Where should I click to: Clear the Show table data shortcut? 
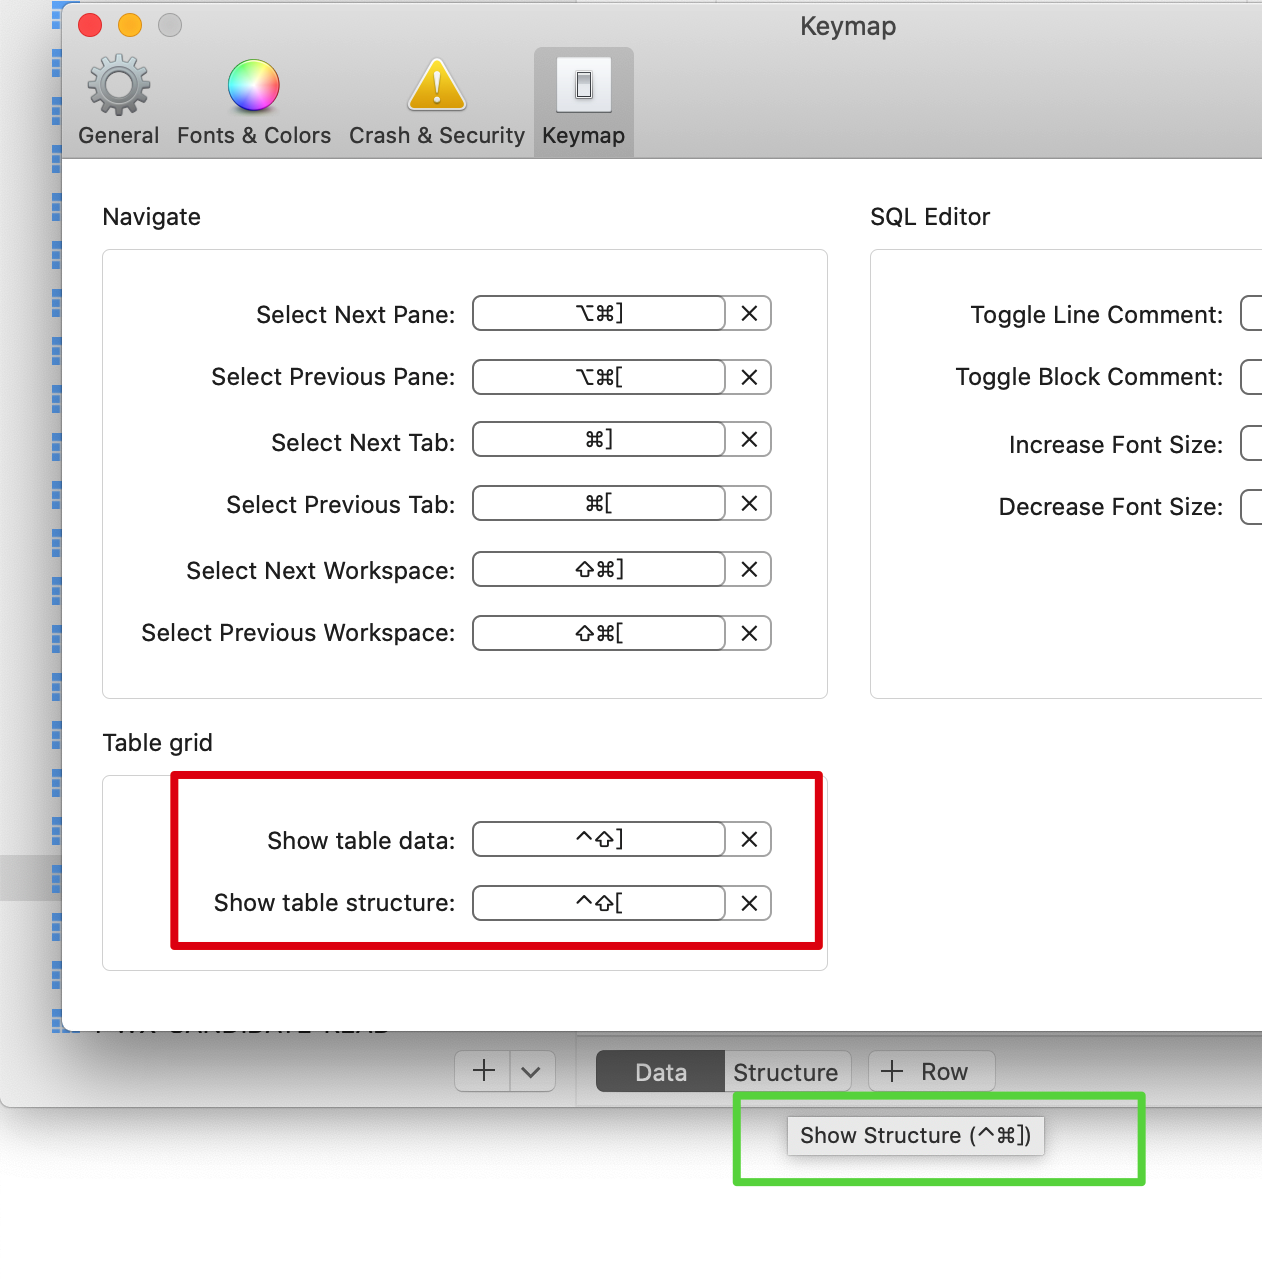748,839
